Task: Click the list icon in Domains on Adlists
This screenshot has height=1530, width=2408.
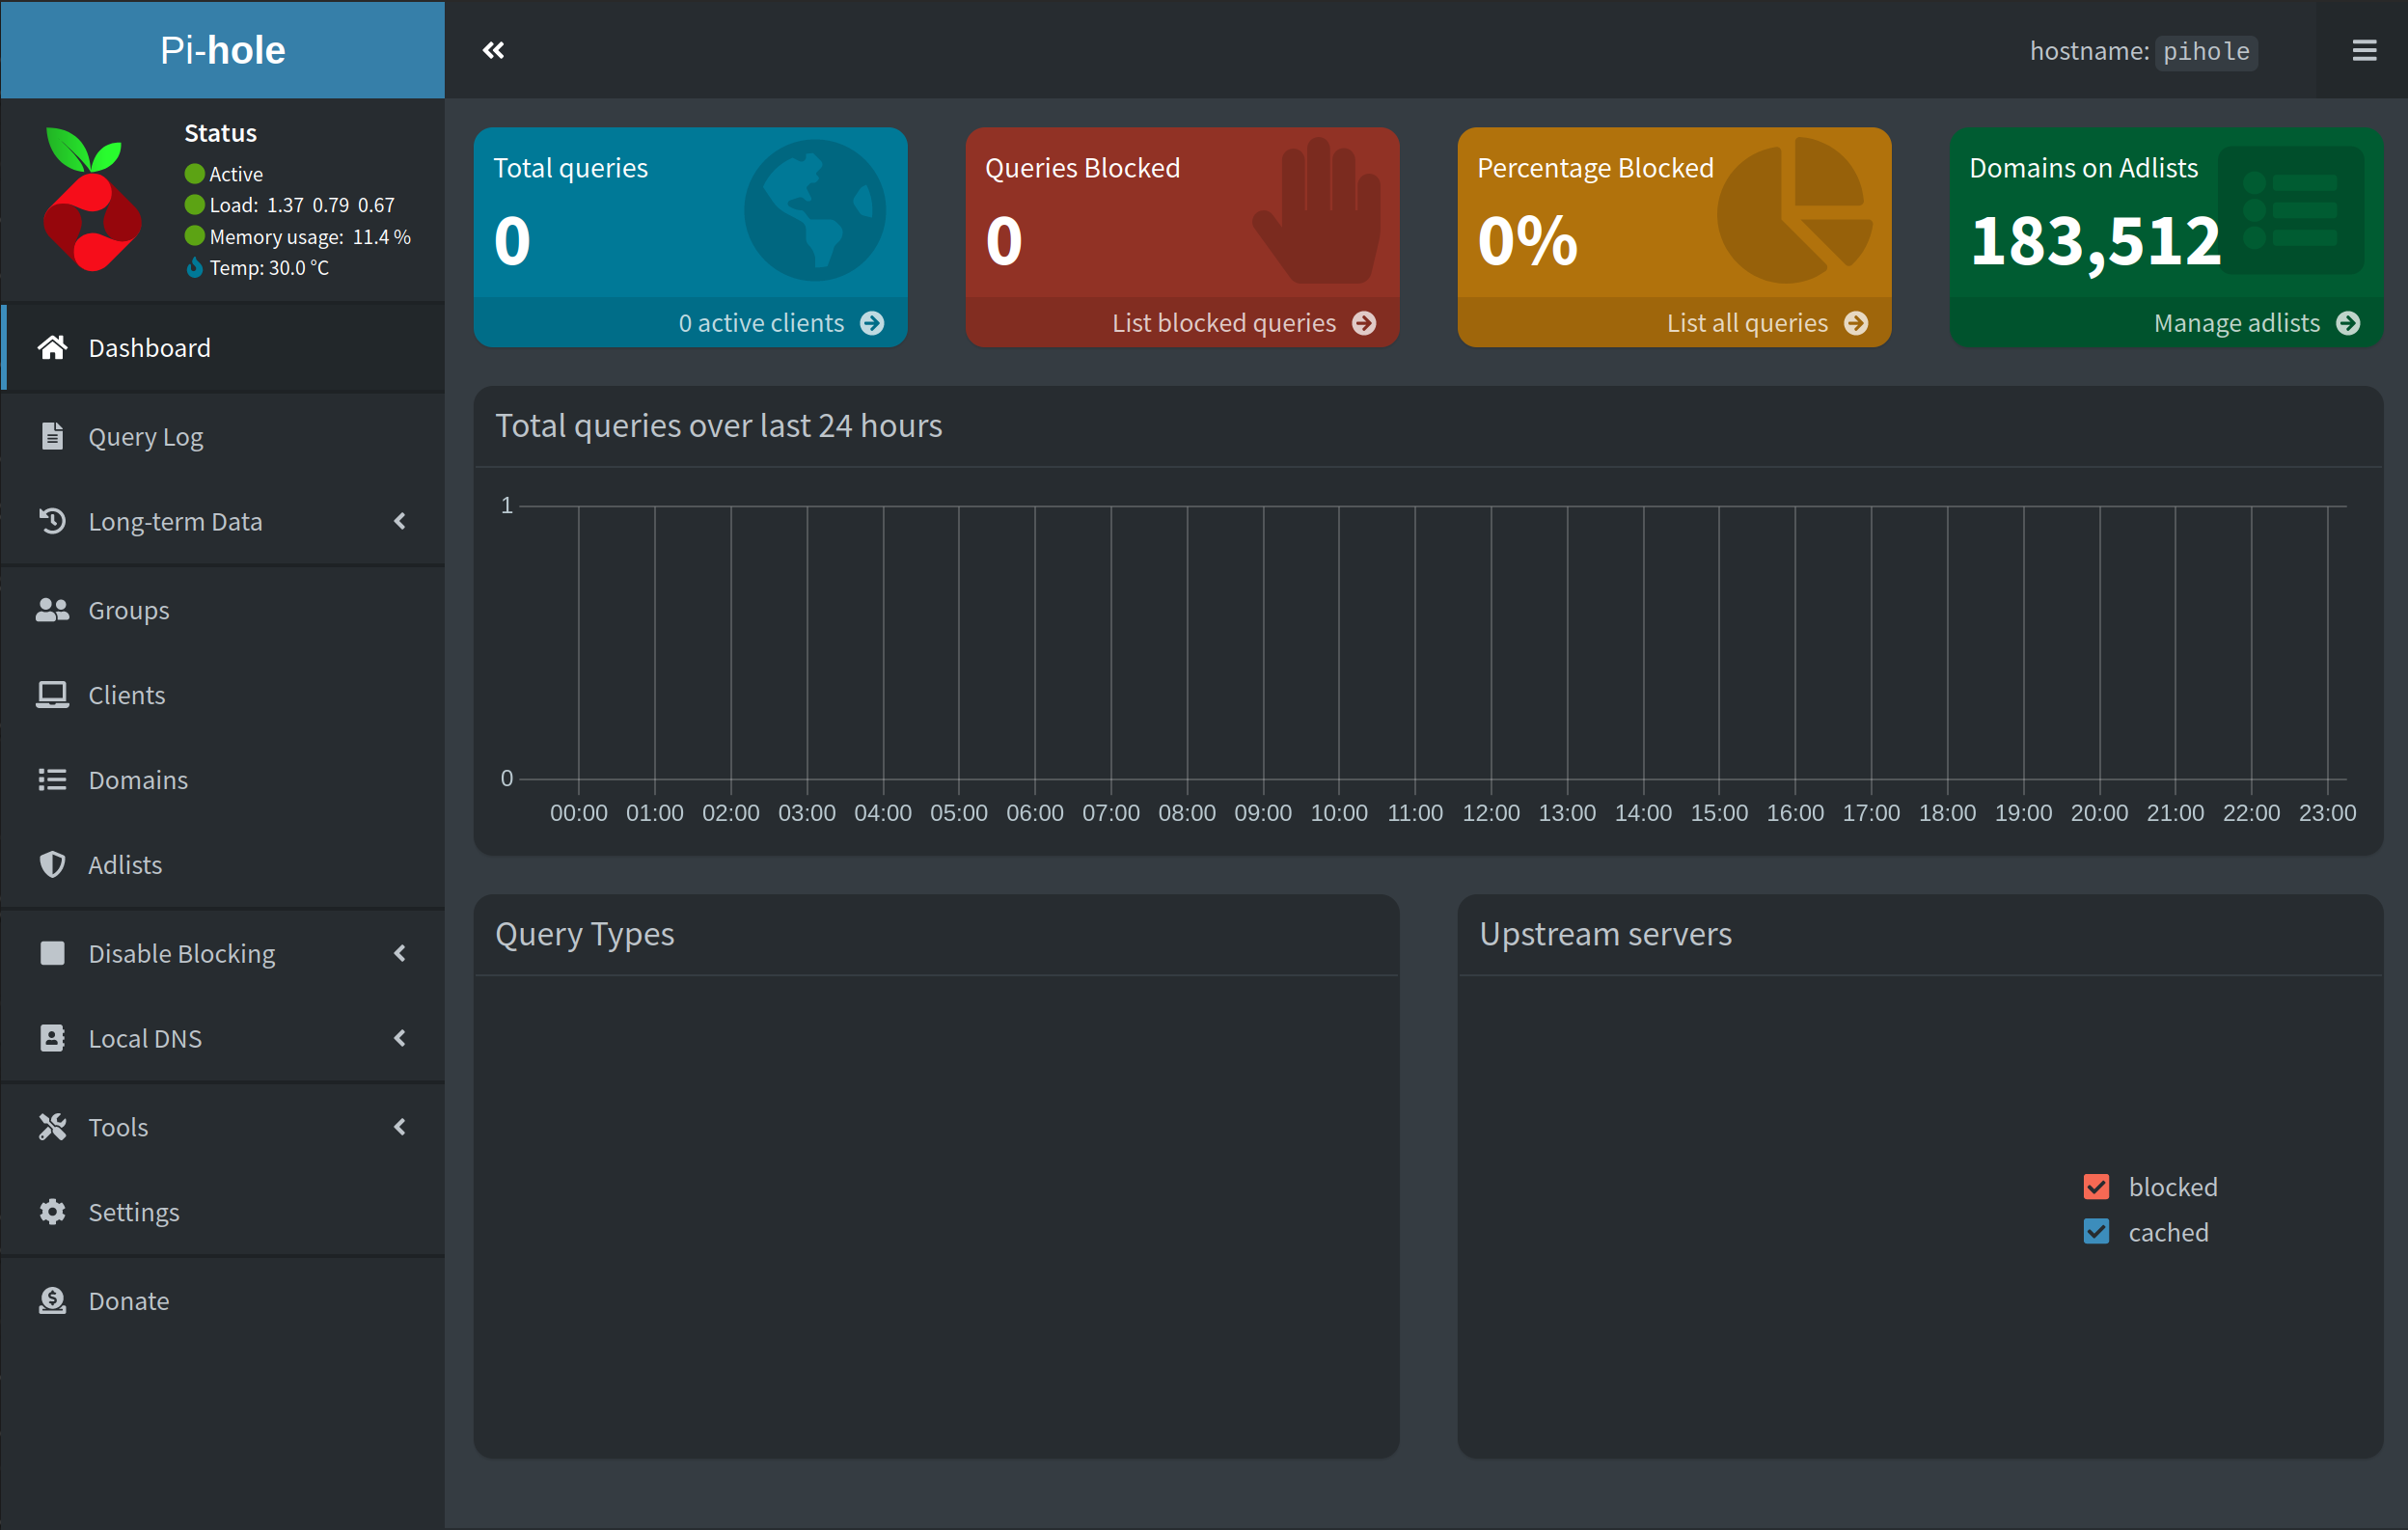Action: (x=2291, y=210)
